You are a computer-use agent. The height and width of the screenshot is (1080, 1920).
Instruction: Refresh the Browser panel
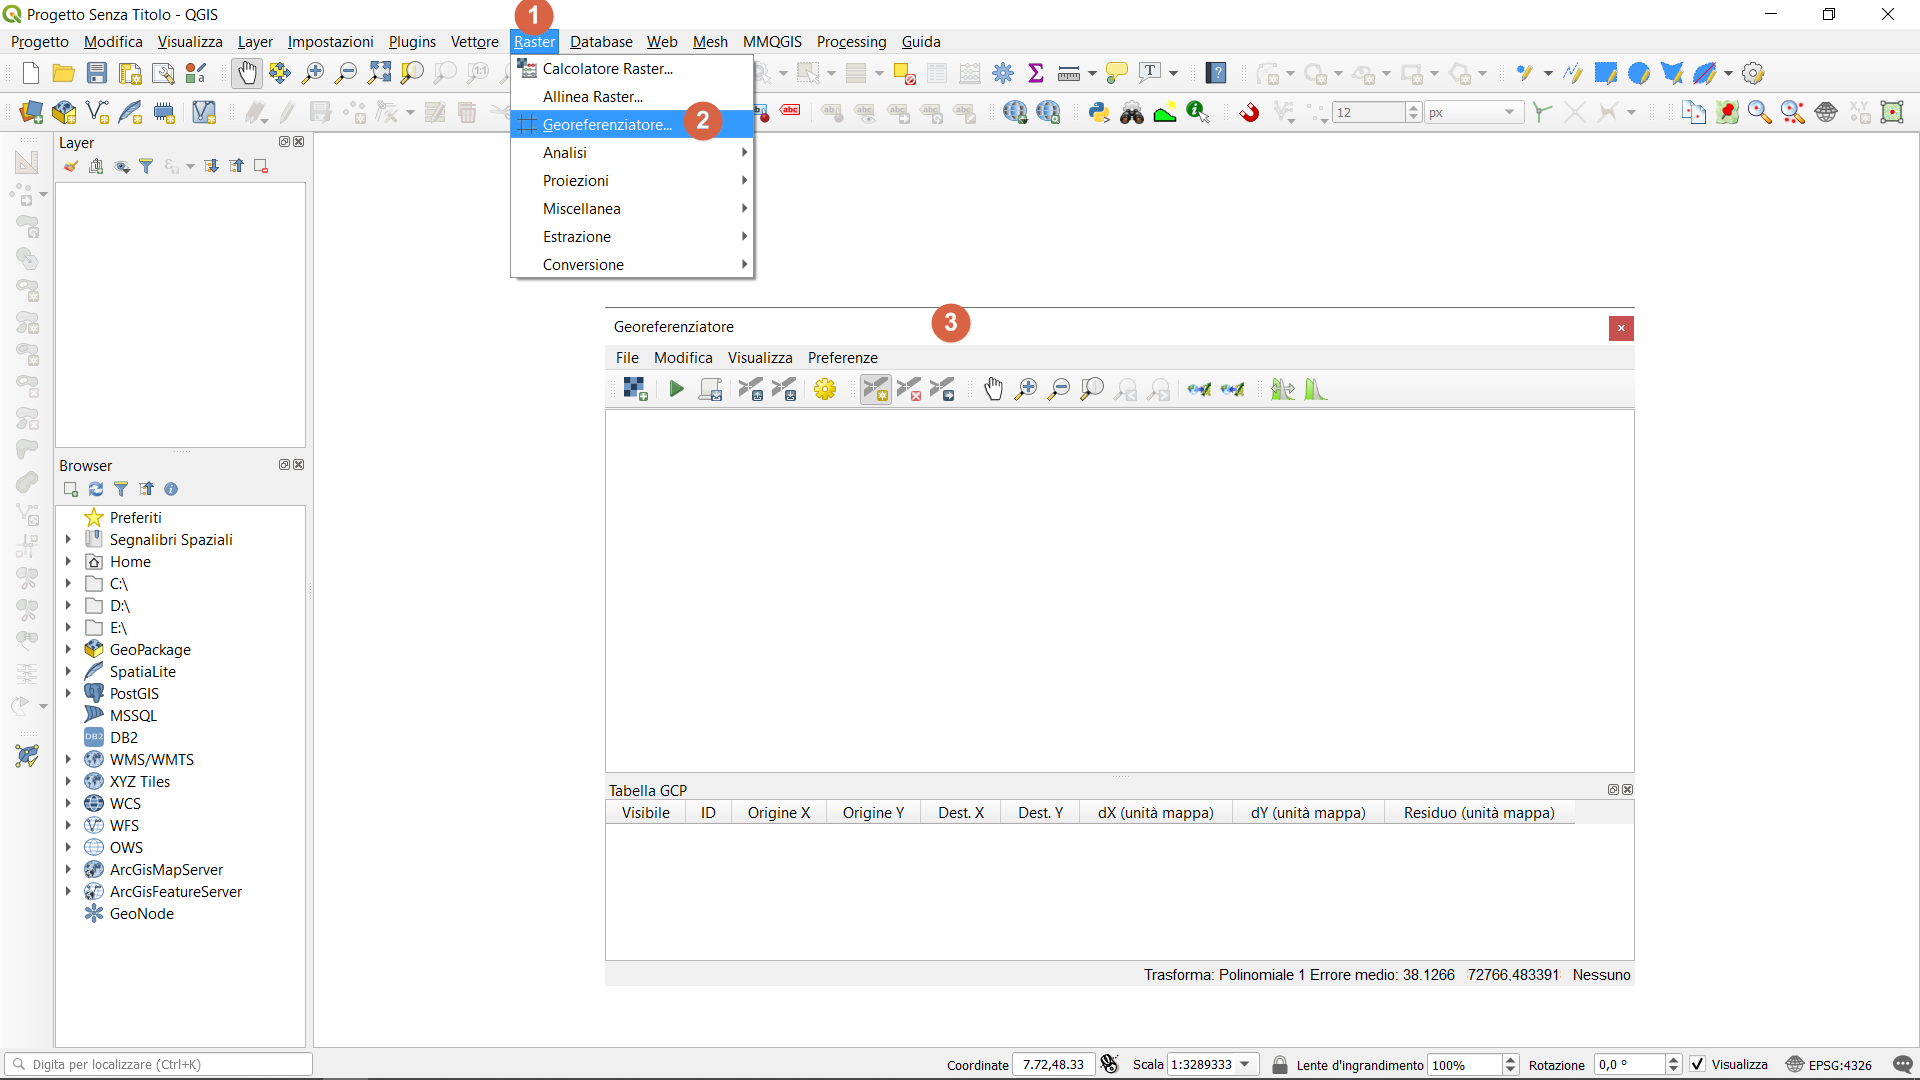point(96,489)
